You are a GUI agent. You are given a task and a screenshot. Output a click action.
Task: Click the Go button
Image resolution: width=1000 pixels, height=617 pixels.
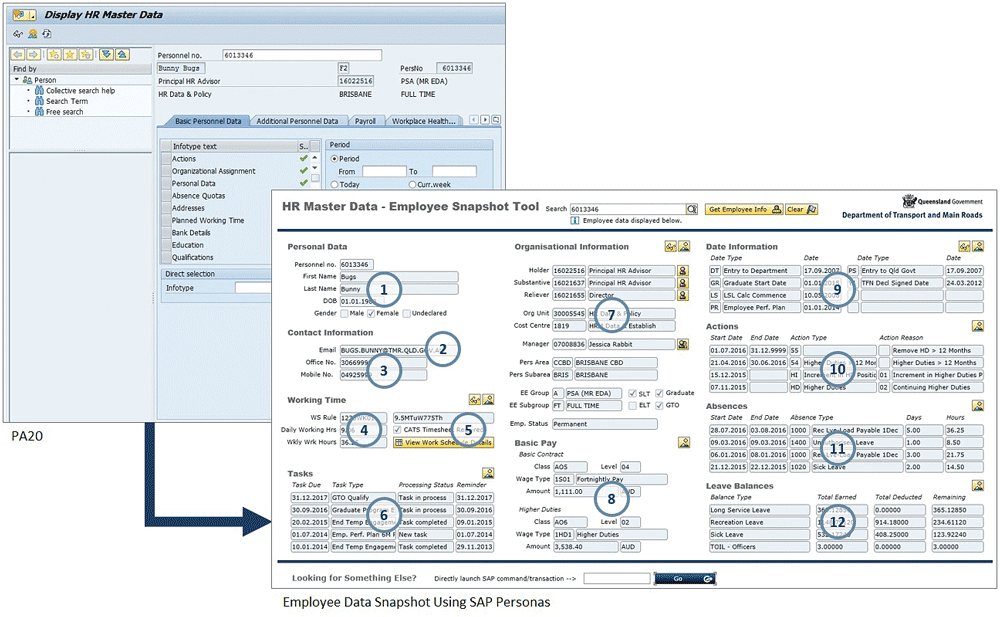pos(684,579)
